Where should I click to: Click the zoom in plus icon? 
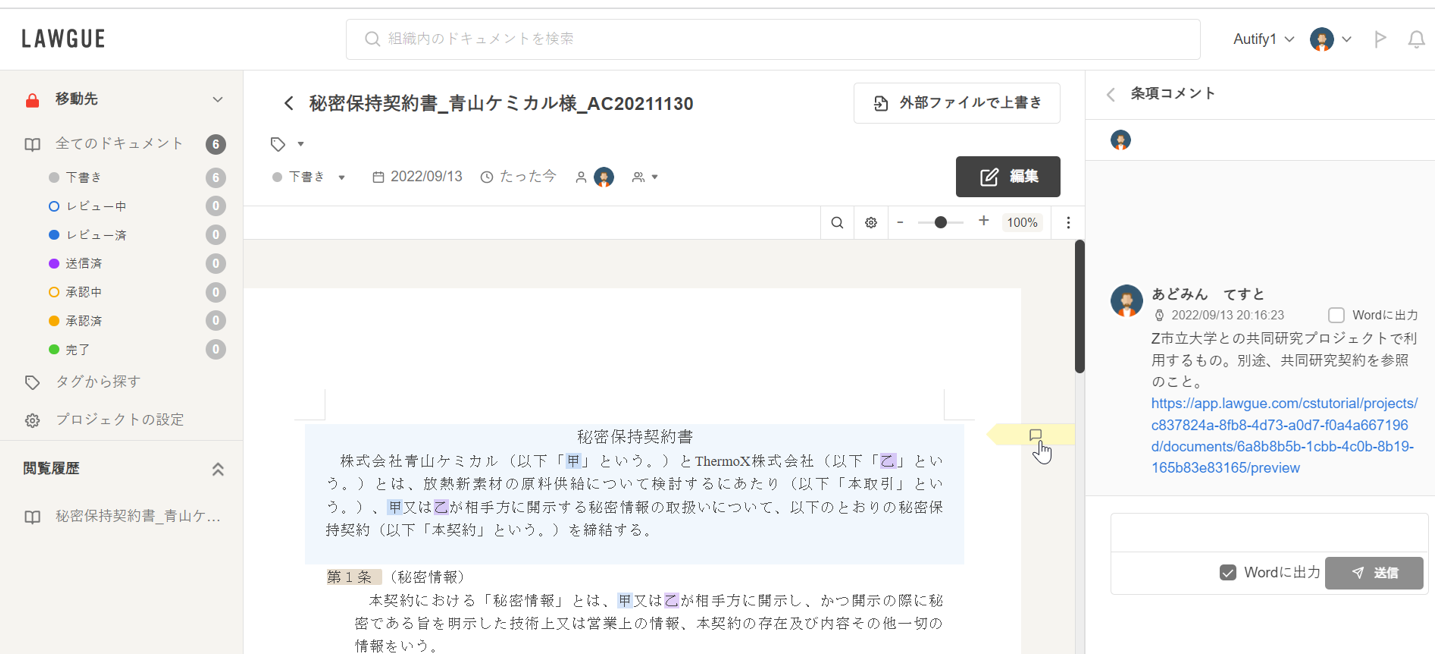pyautogui.click(x=984, y=222)
